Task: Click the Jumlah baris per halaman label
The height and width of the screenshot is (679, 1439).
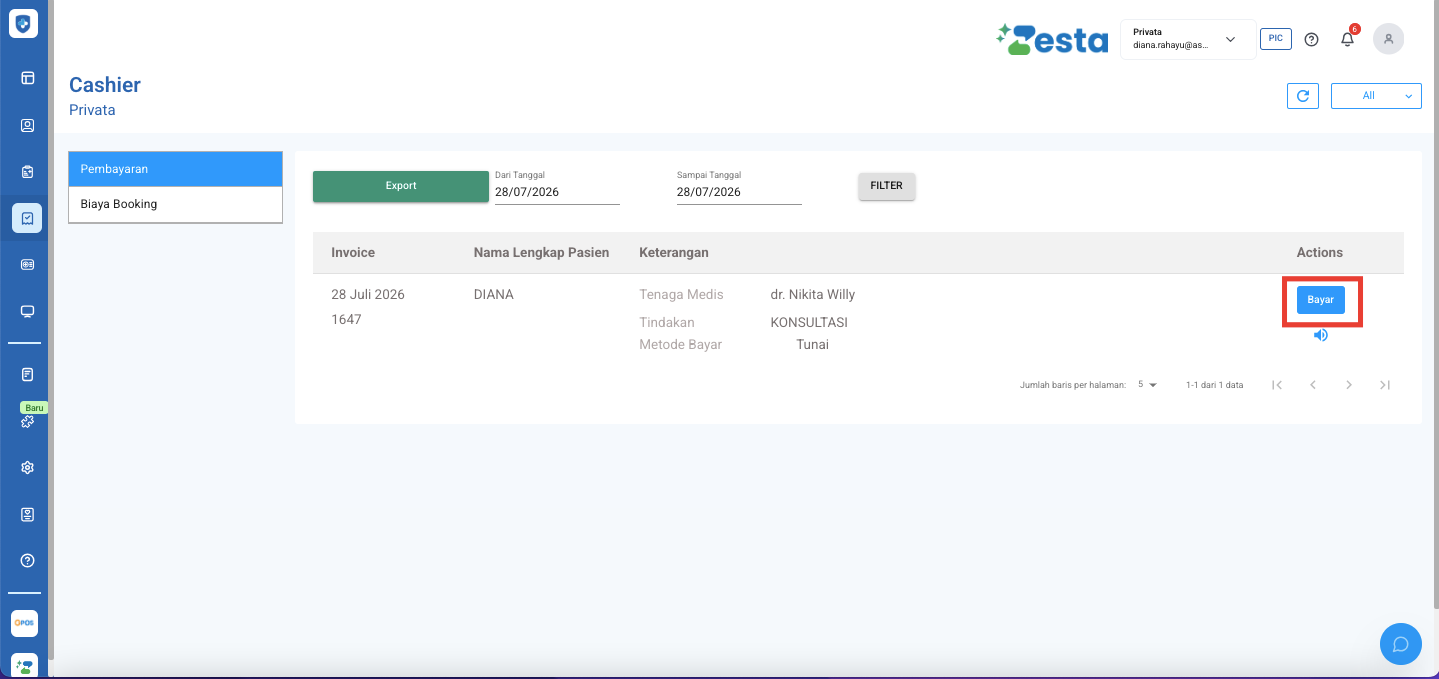Action: tap(1073, 385)
